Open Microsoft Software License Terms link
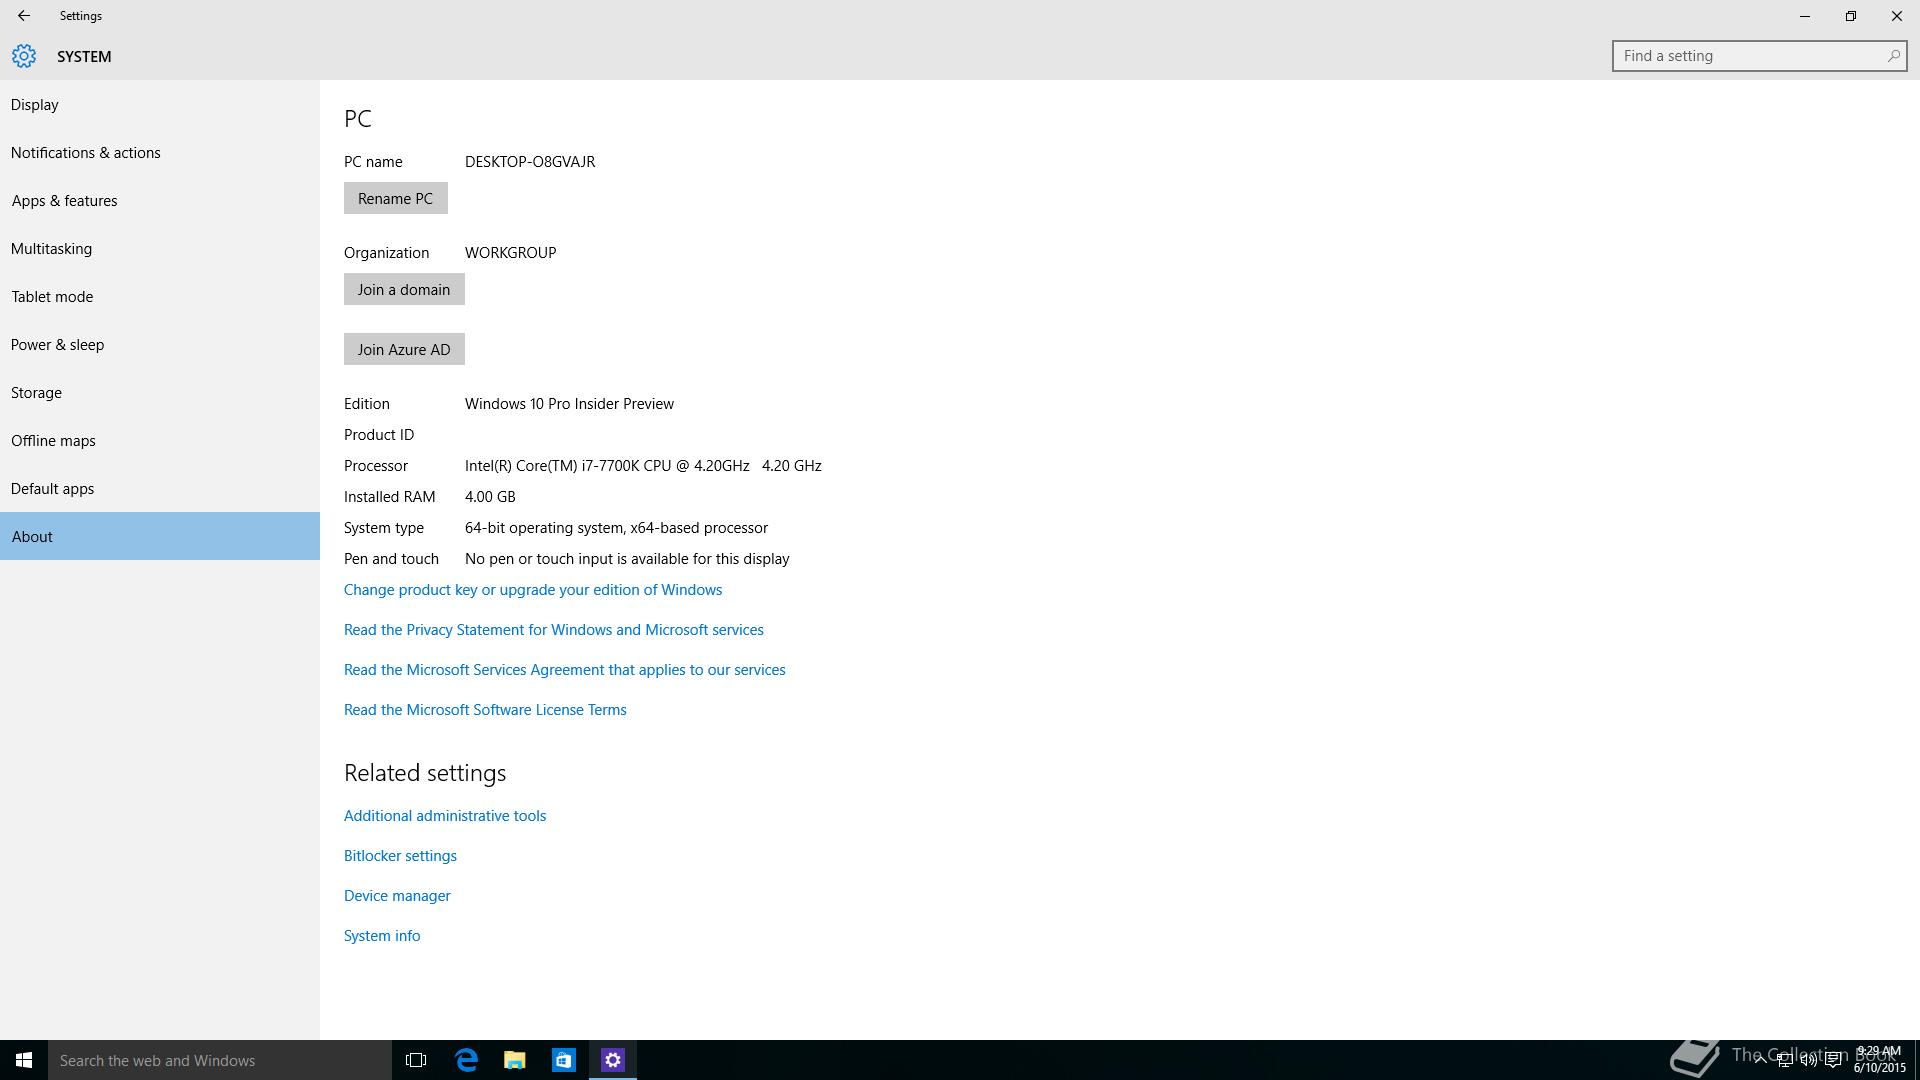Screen dimensions: 1920x1080 pyautogui.click(x=485, y=710)
